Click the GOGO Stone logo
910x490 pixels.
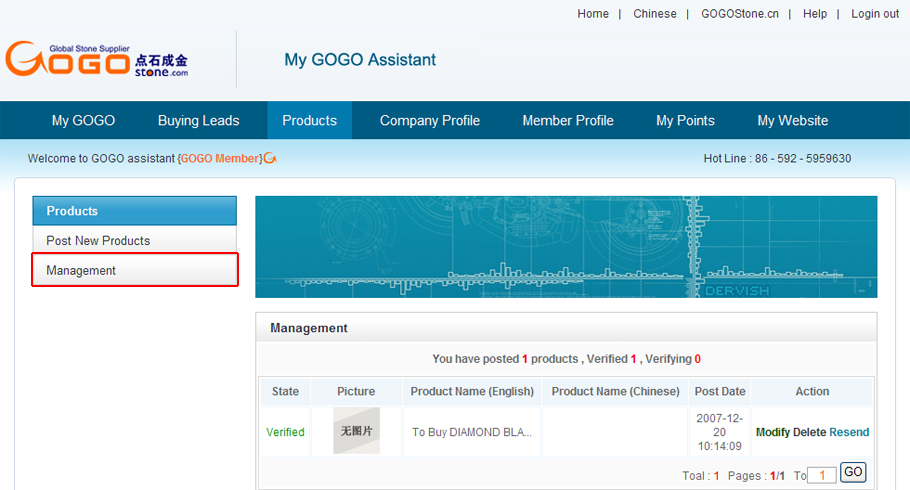click(x=97, y=60)
